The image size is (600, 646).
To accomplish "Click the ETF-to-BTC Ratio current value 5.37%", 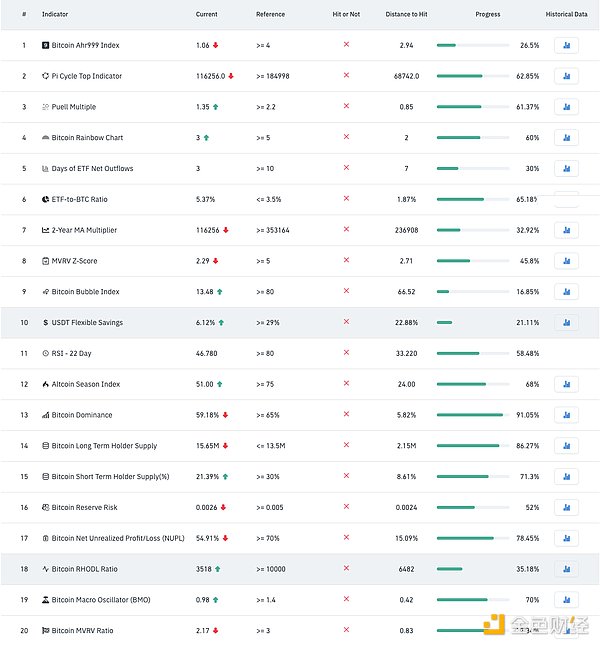I will point(205,199).
